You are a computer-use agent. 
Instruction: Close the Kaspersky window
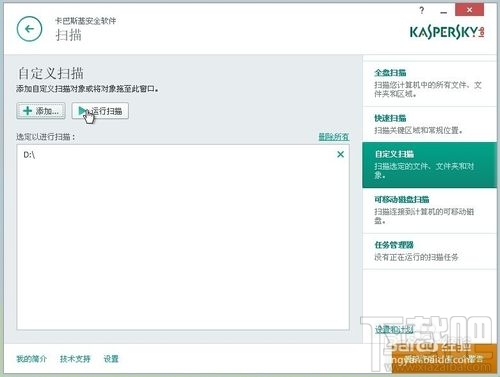469,10
